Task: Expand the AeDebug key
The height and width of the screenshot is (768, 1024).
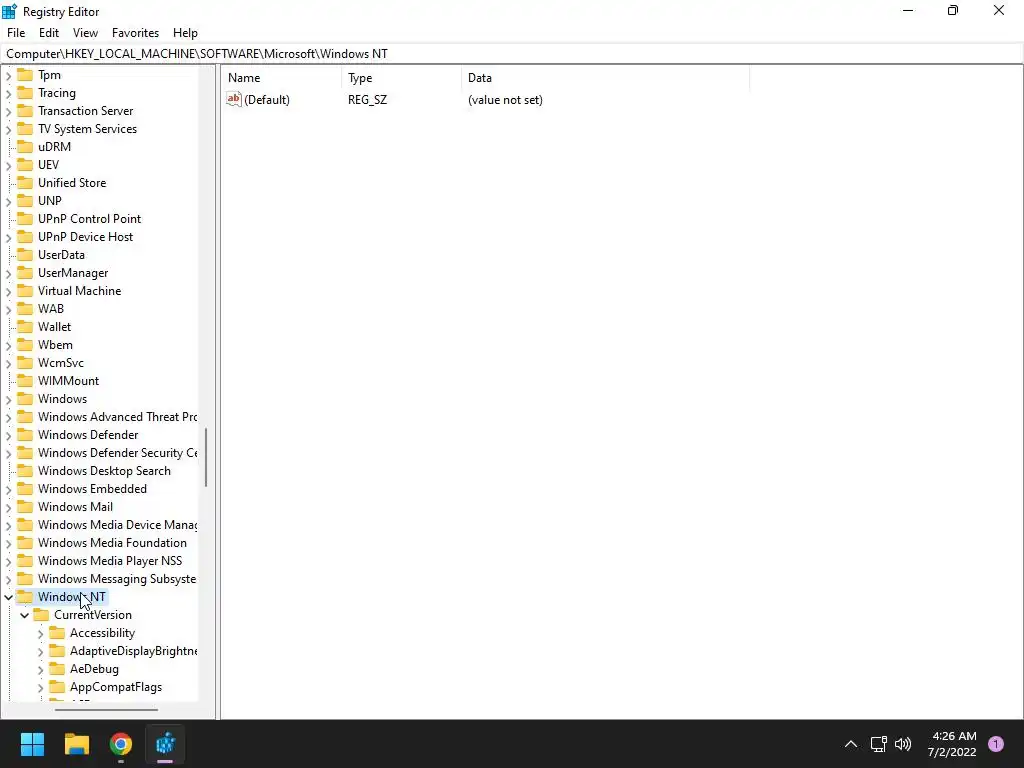Action: tap(40, 669)
